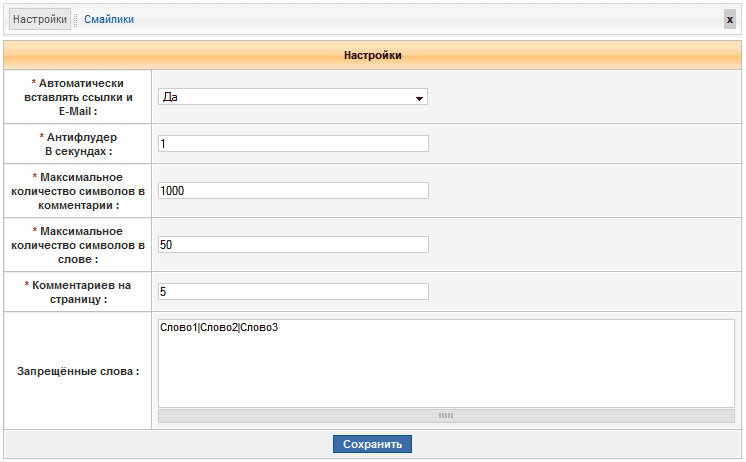This screenshot has width=746, height=462.
Task: Expand the auto-insert links dropdown arrow
Action: click(x=420, y=98)
